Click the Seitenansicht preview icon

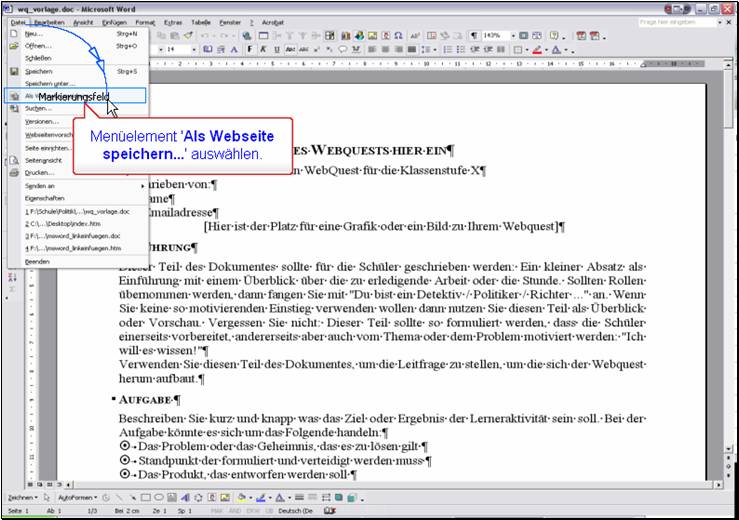point(14,159)
